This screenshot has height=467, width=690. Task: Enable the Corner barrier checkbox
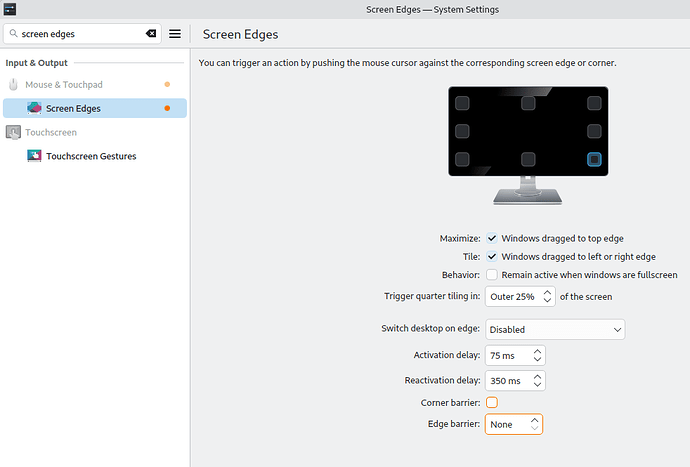(x=492, y=402)
